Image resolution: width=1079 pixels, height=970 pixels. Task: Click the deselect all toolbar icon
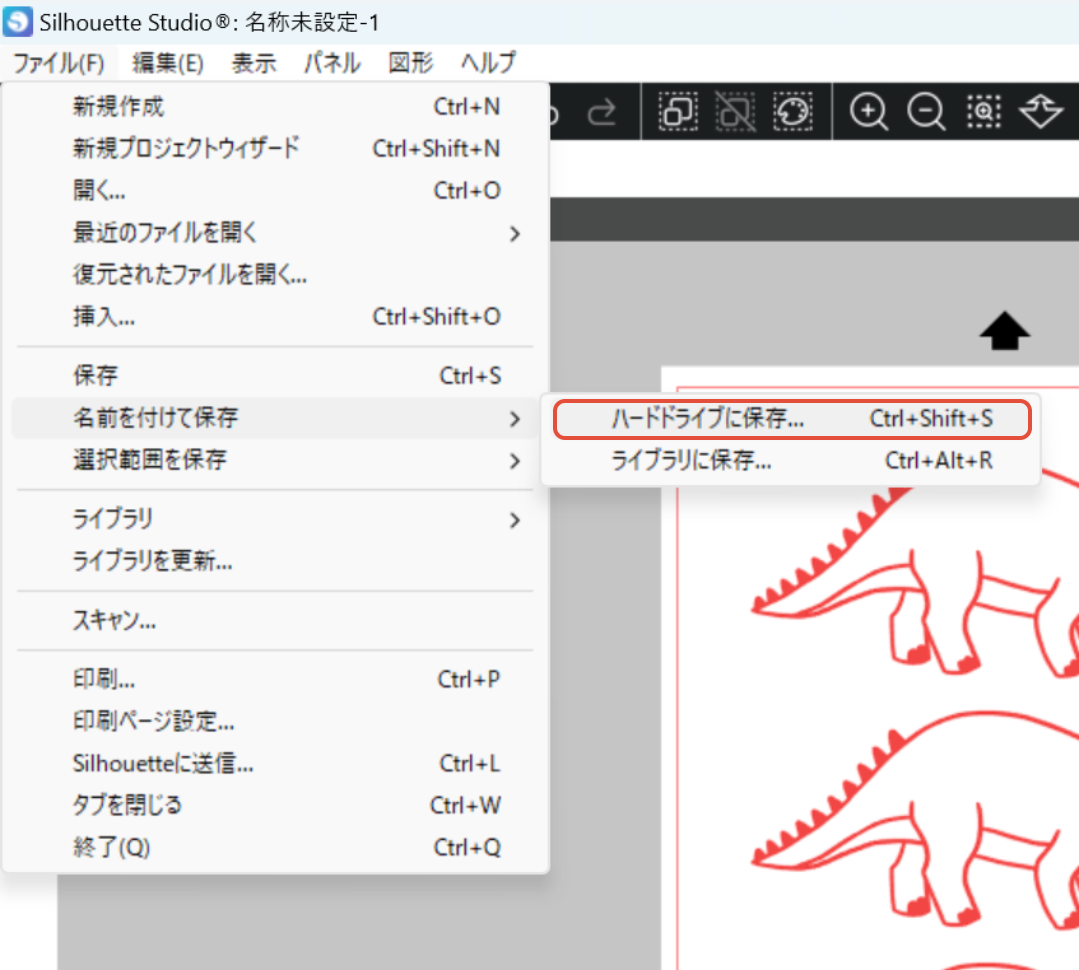(735, 111)
